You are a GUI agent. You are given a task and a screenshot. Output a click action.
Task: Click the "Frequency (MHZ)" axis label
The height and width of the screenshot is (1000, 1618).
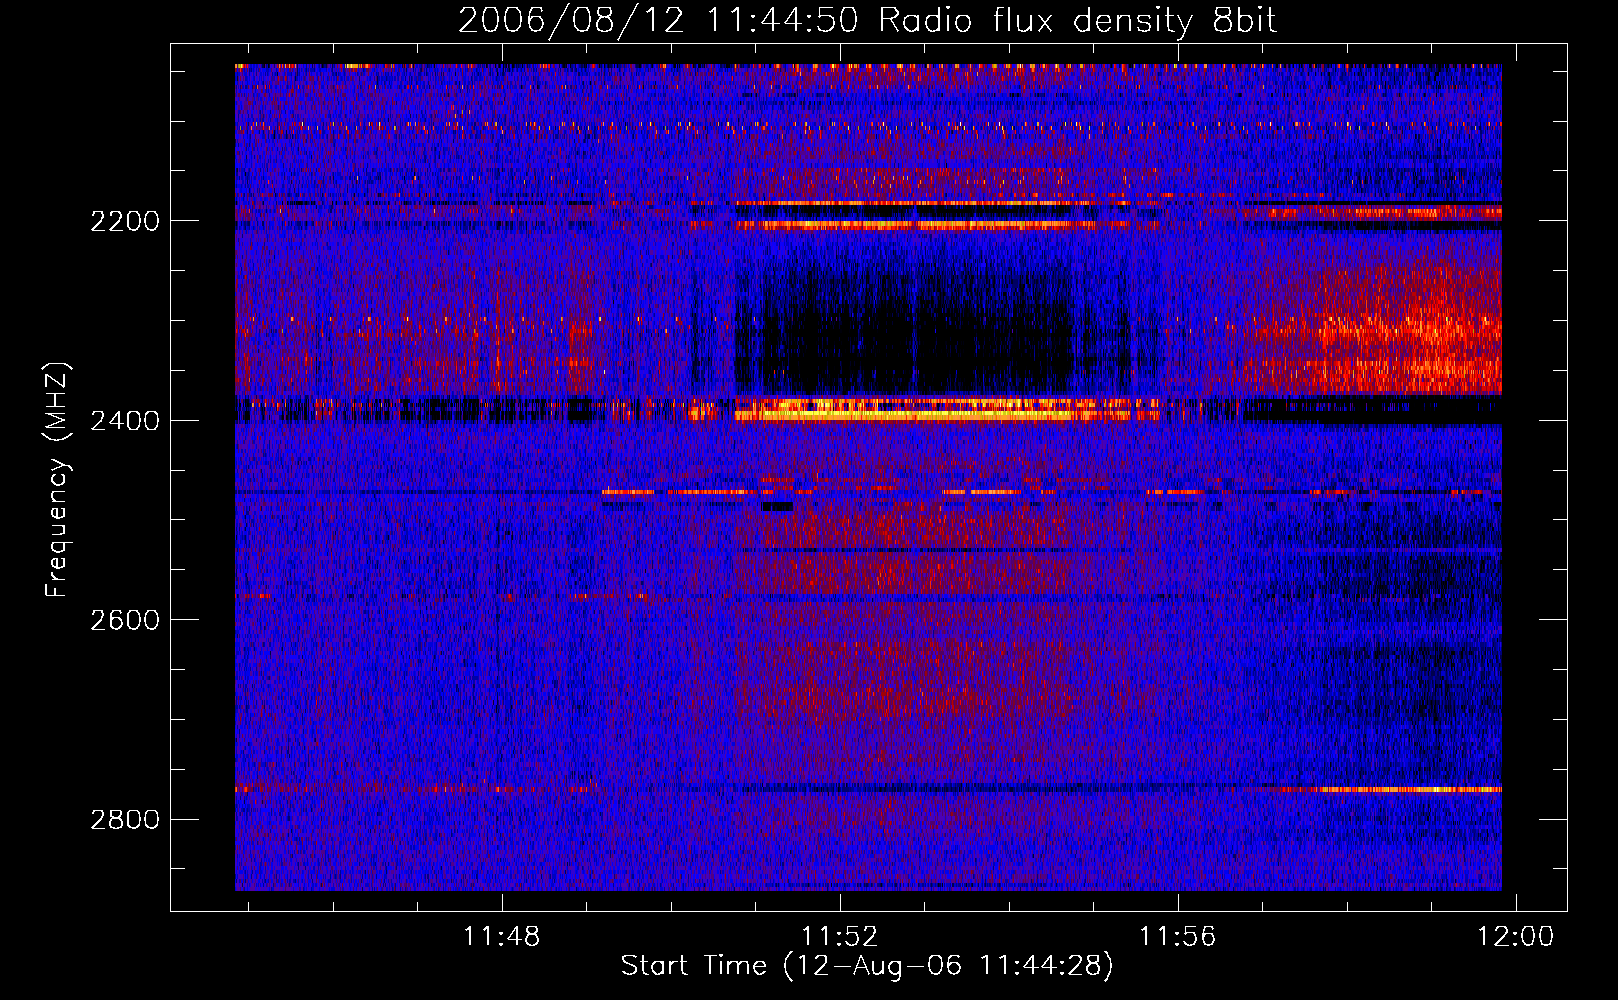tap(57, 480)
